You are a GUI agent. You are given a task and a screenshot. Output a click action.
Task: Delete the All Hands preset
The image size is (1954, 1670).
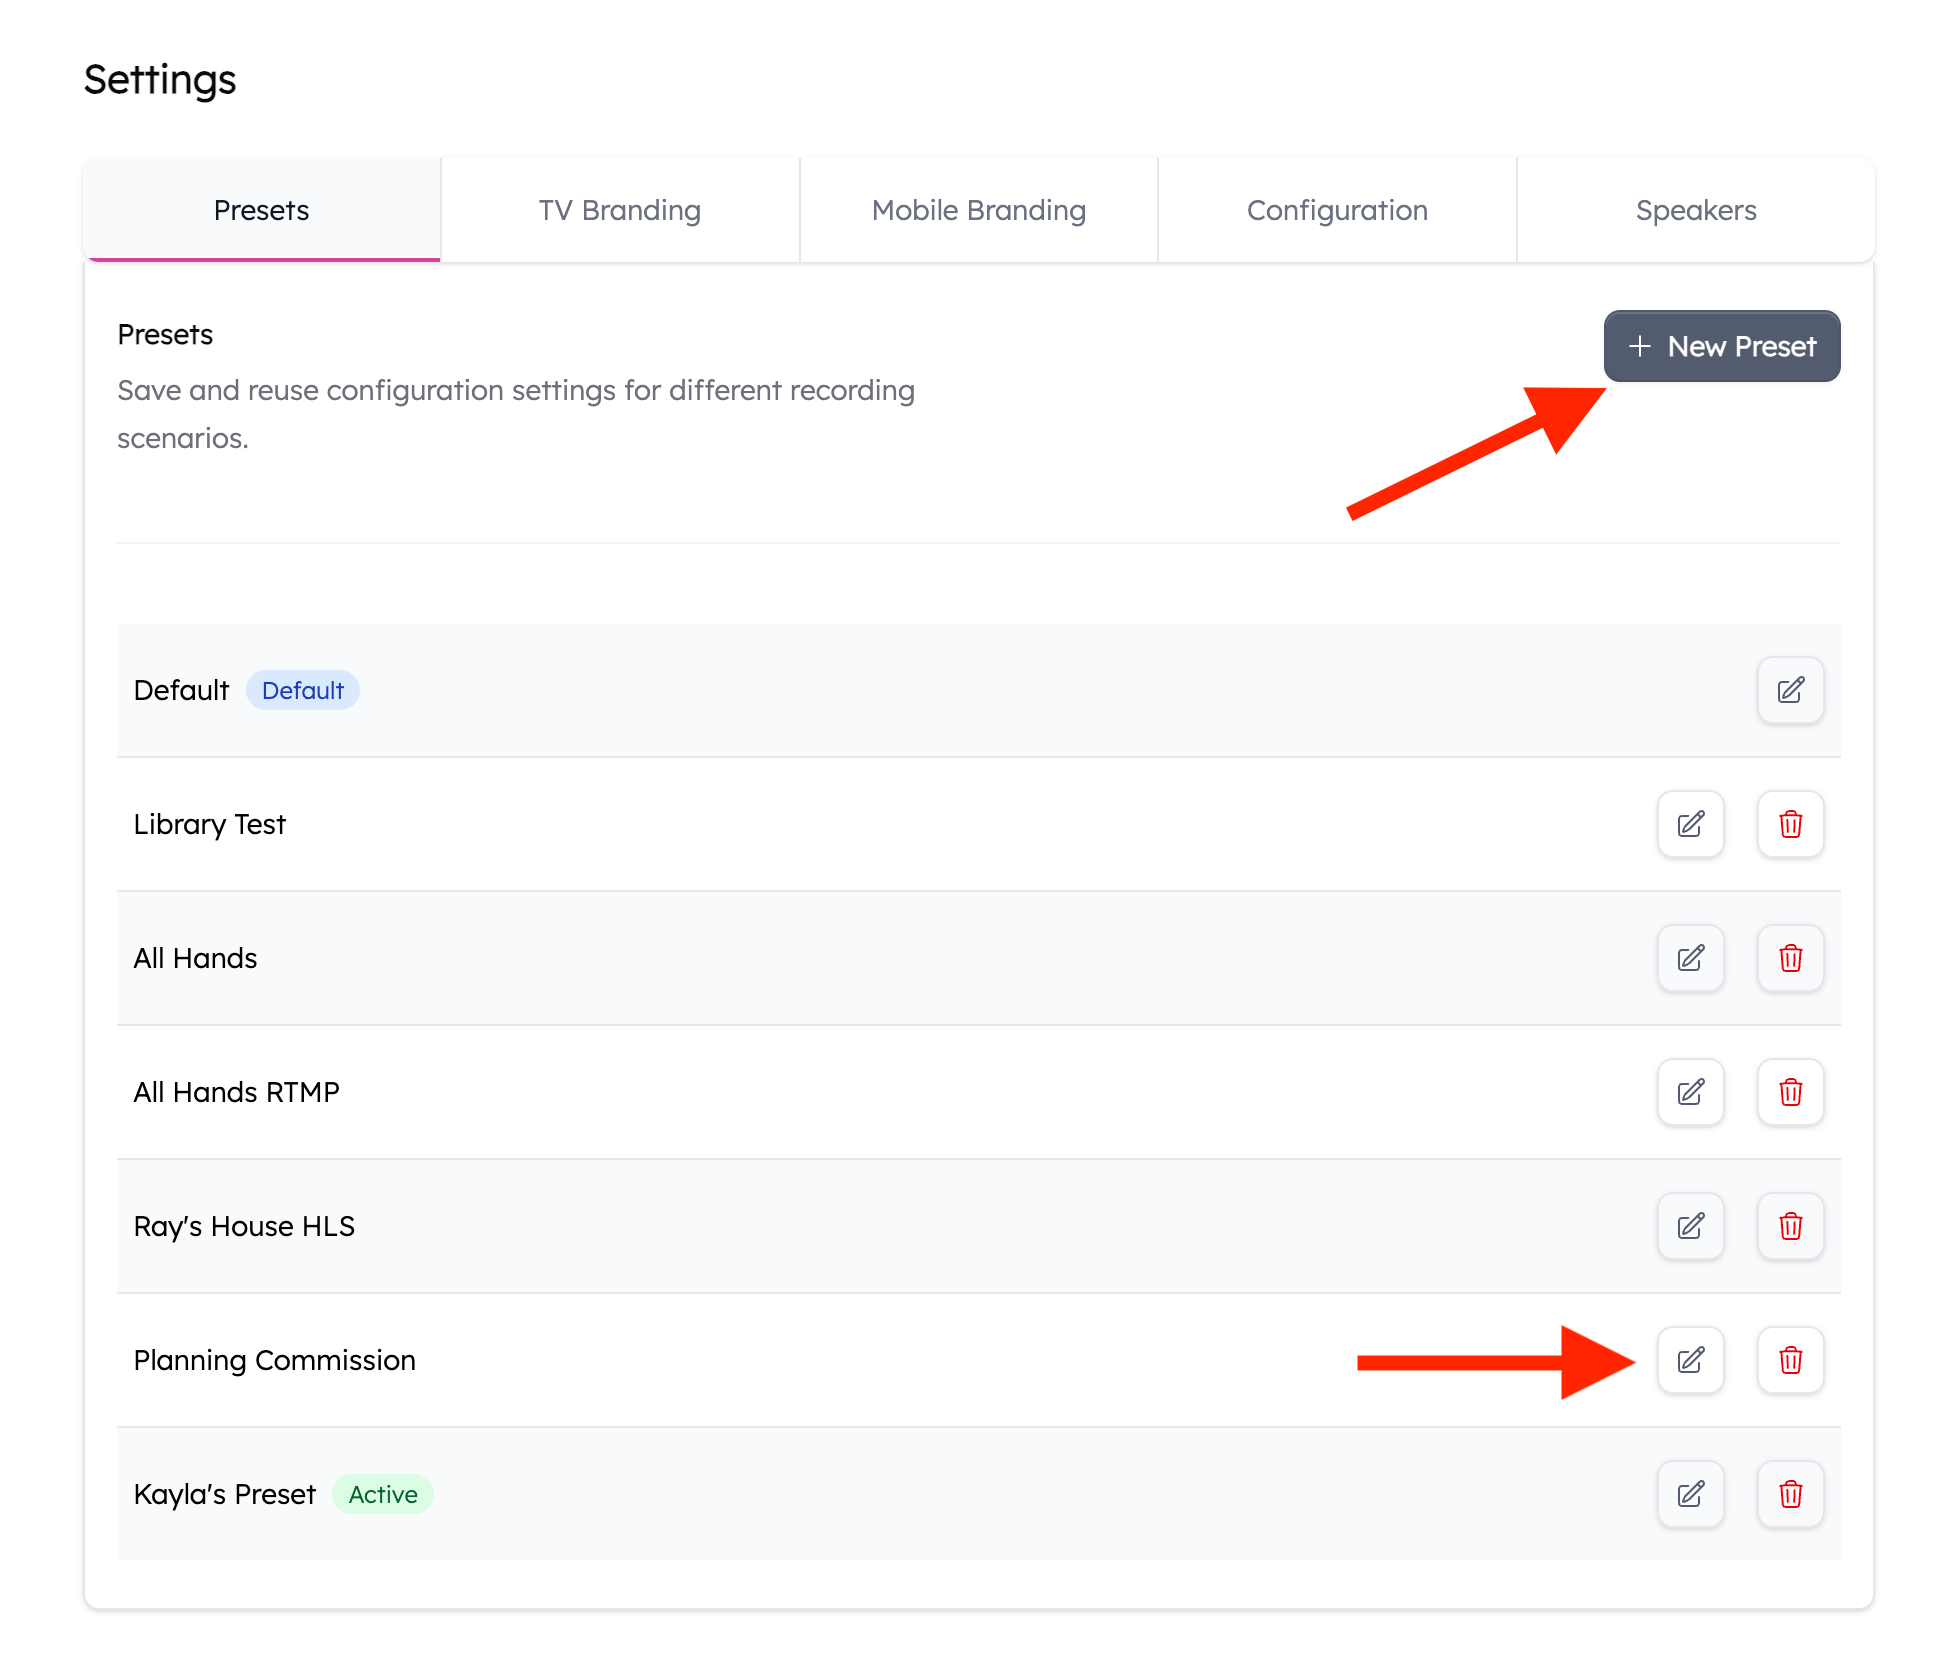(1790, 958)
